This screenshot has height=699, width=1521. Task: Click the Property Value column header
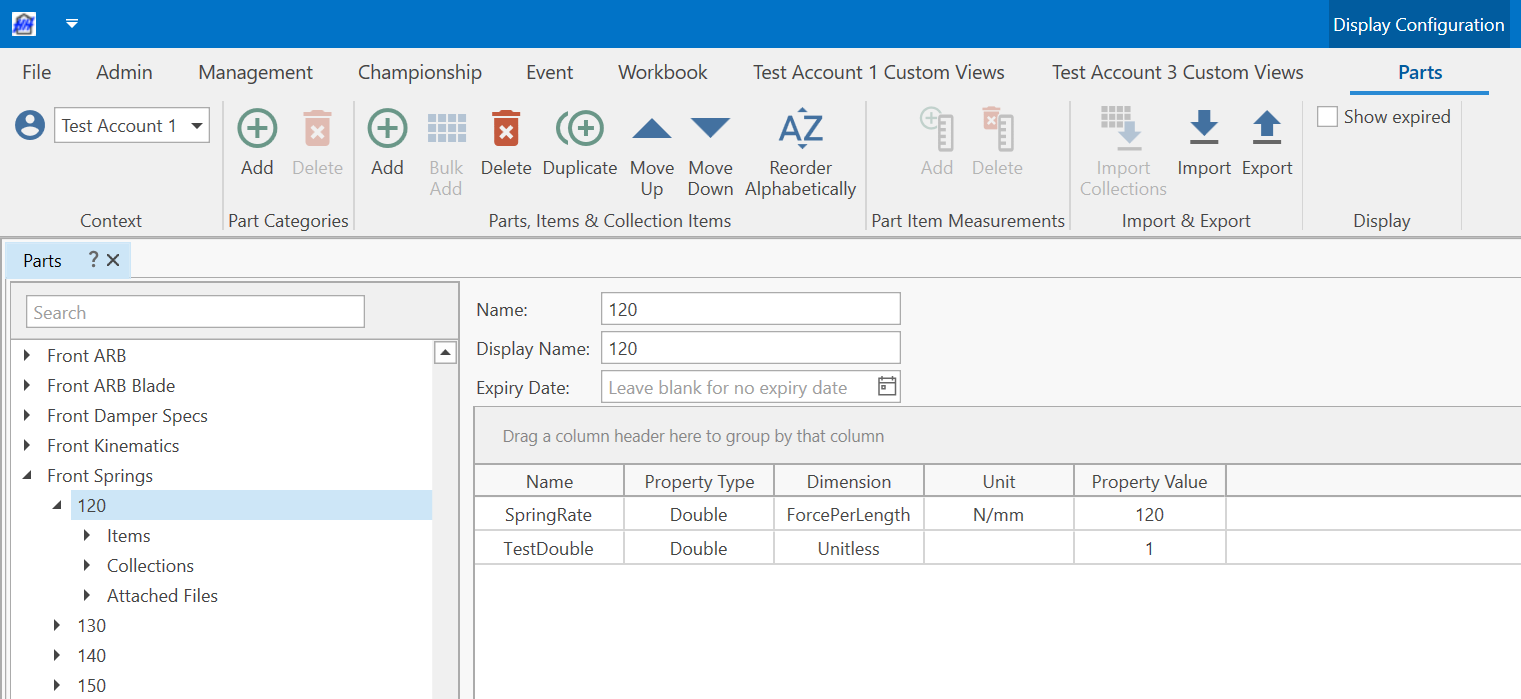click(x=1149, y=482)
